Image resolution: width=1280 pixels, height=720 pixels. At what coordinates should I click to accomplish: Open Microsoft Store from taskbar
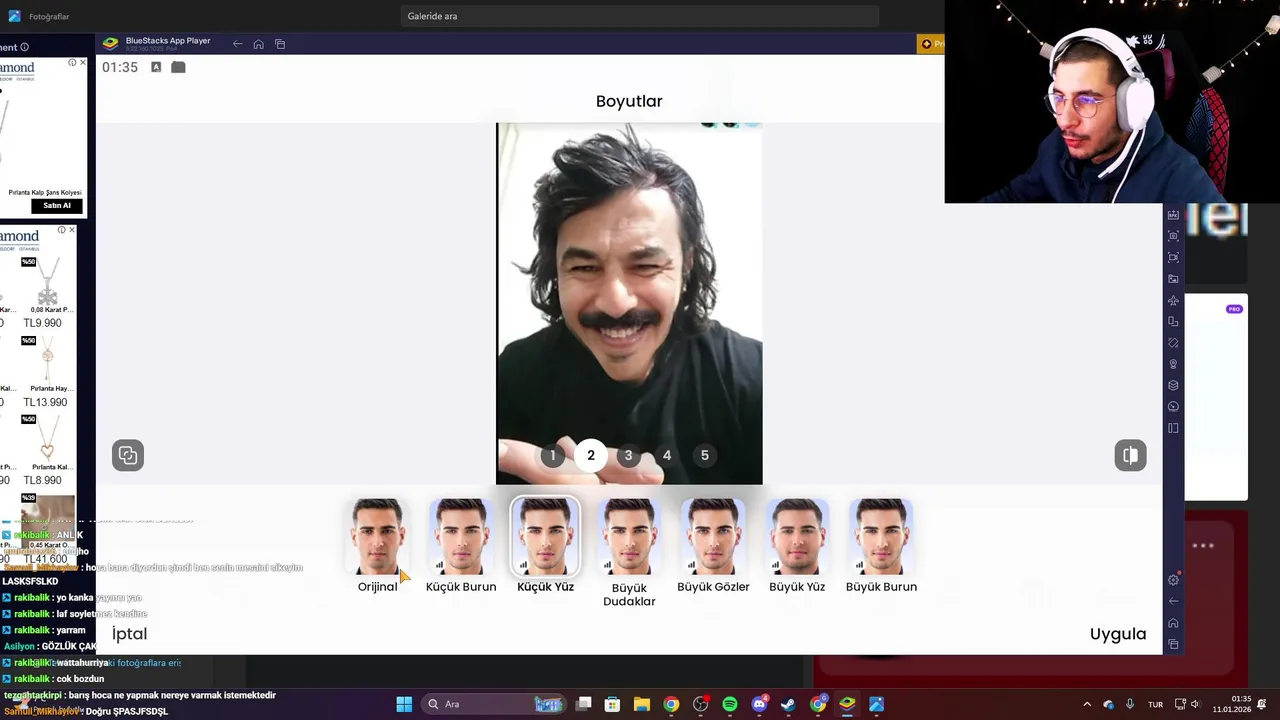coord(613,704)
